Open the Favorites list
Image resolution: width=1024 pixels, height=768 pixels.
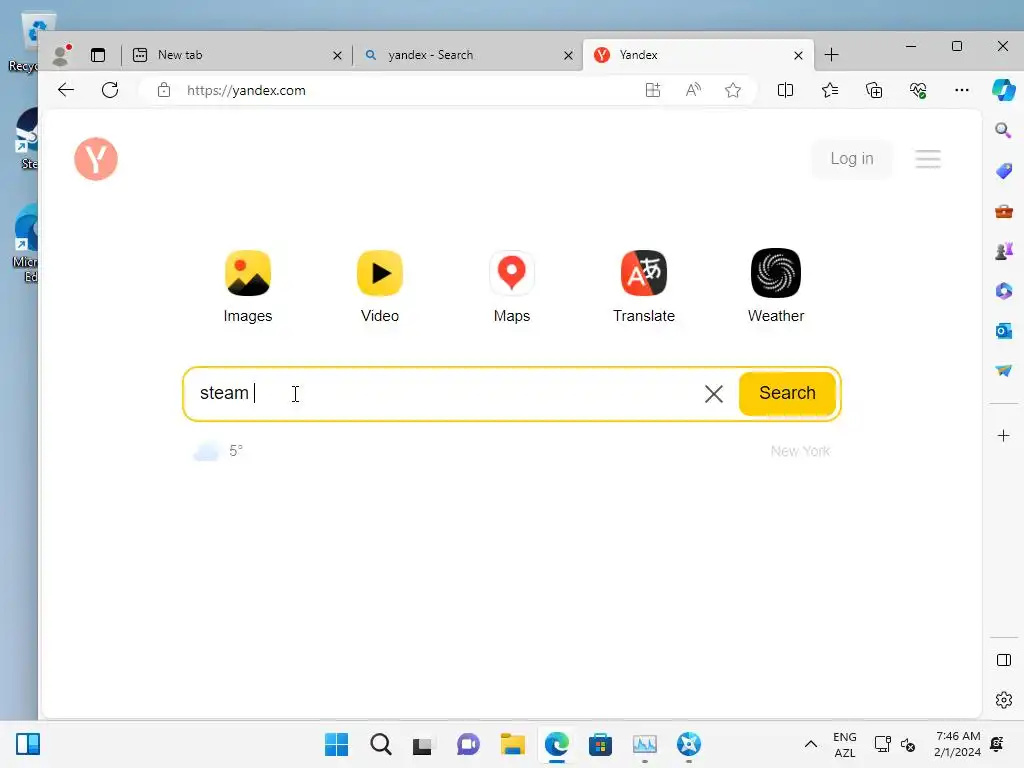[829, 90]
